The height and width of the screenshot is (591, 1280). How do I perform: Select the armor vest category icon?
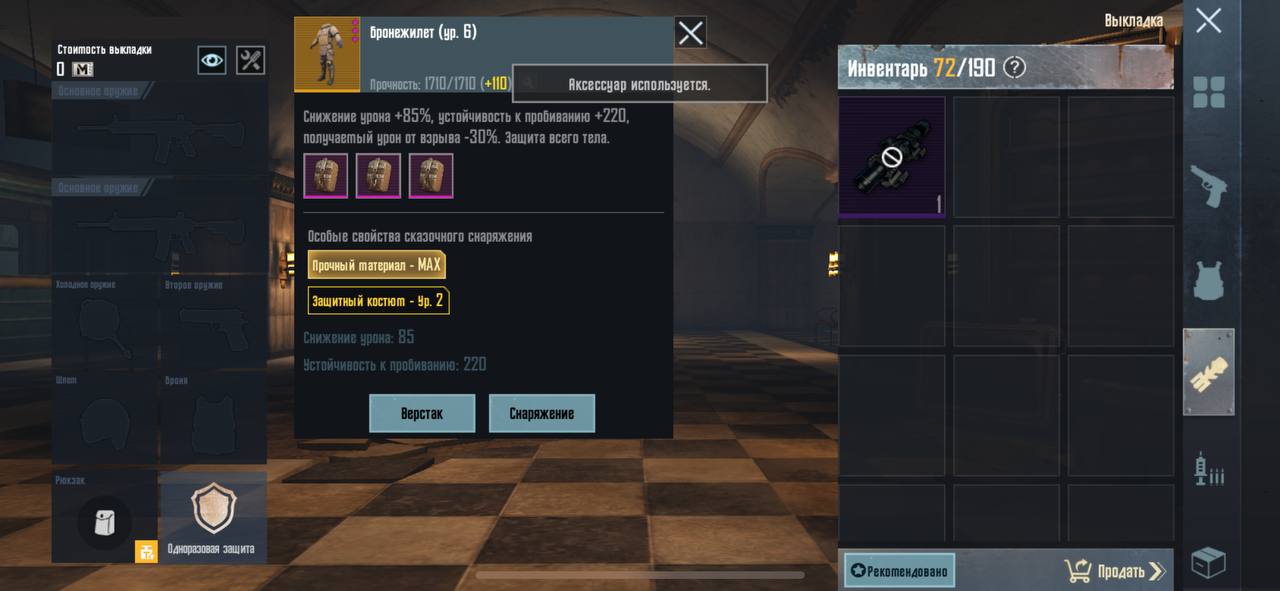1208,279
